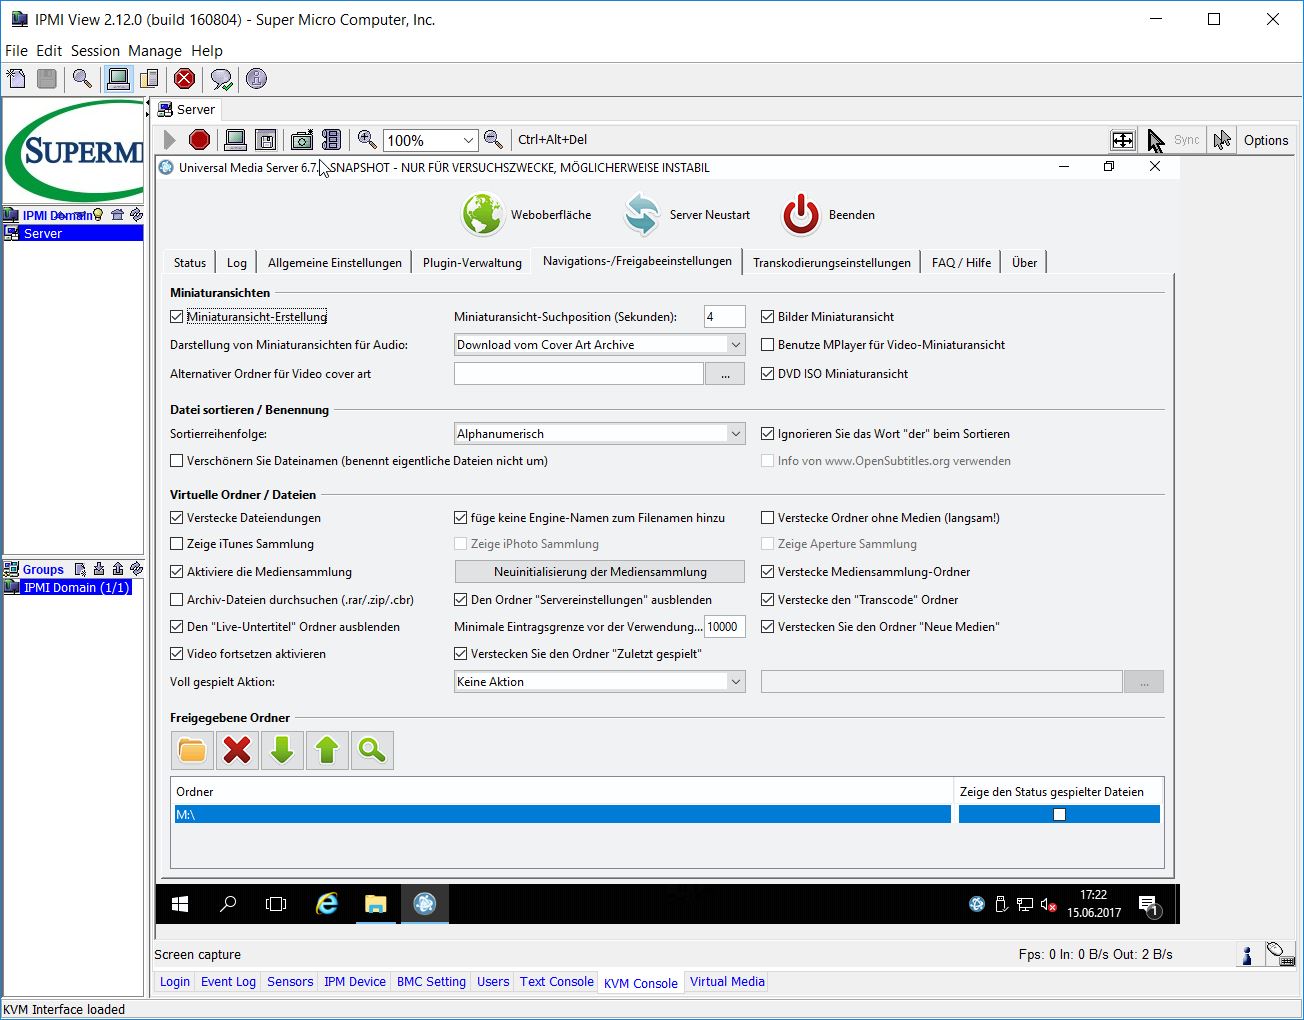
Task: Open the Manage menu
Action: [155, 51]
